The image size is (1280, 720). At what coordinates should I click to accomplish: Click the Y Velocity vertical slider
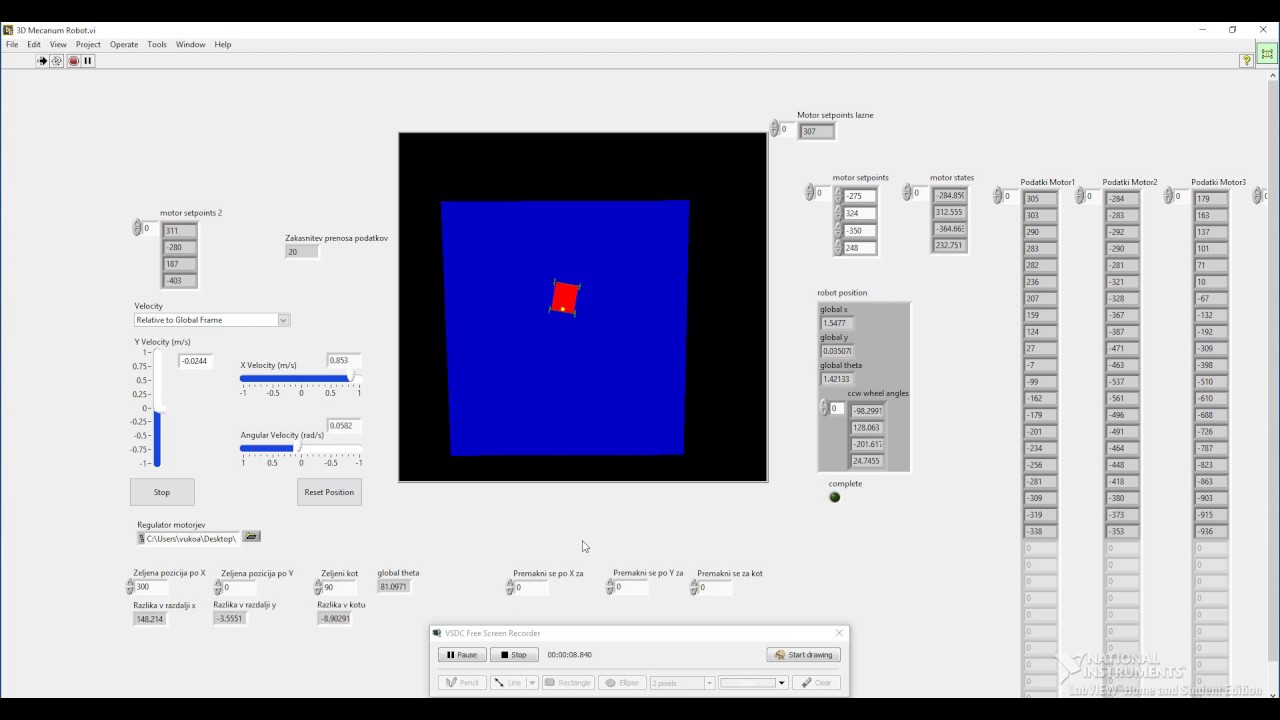(x=157, y=408)
